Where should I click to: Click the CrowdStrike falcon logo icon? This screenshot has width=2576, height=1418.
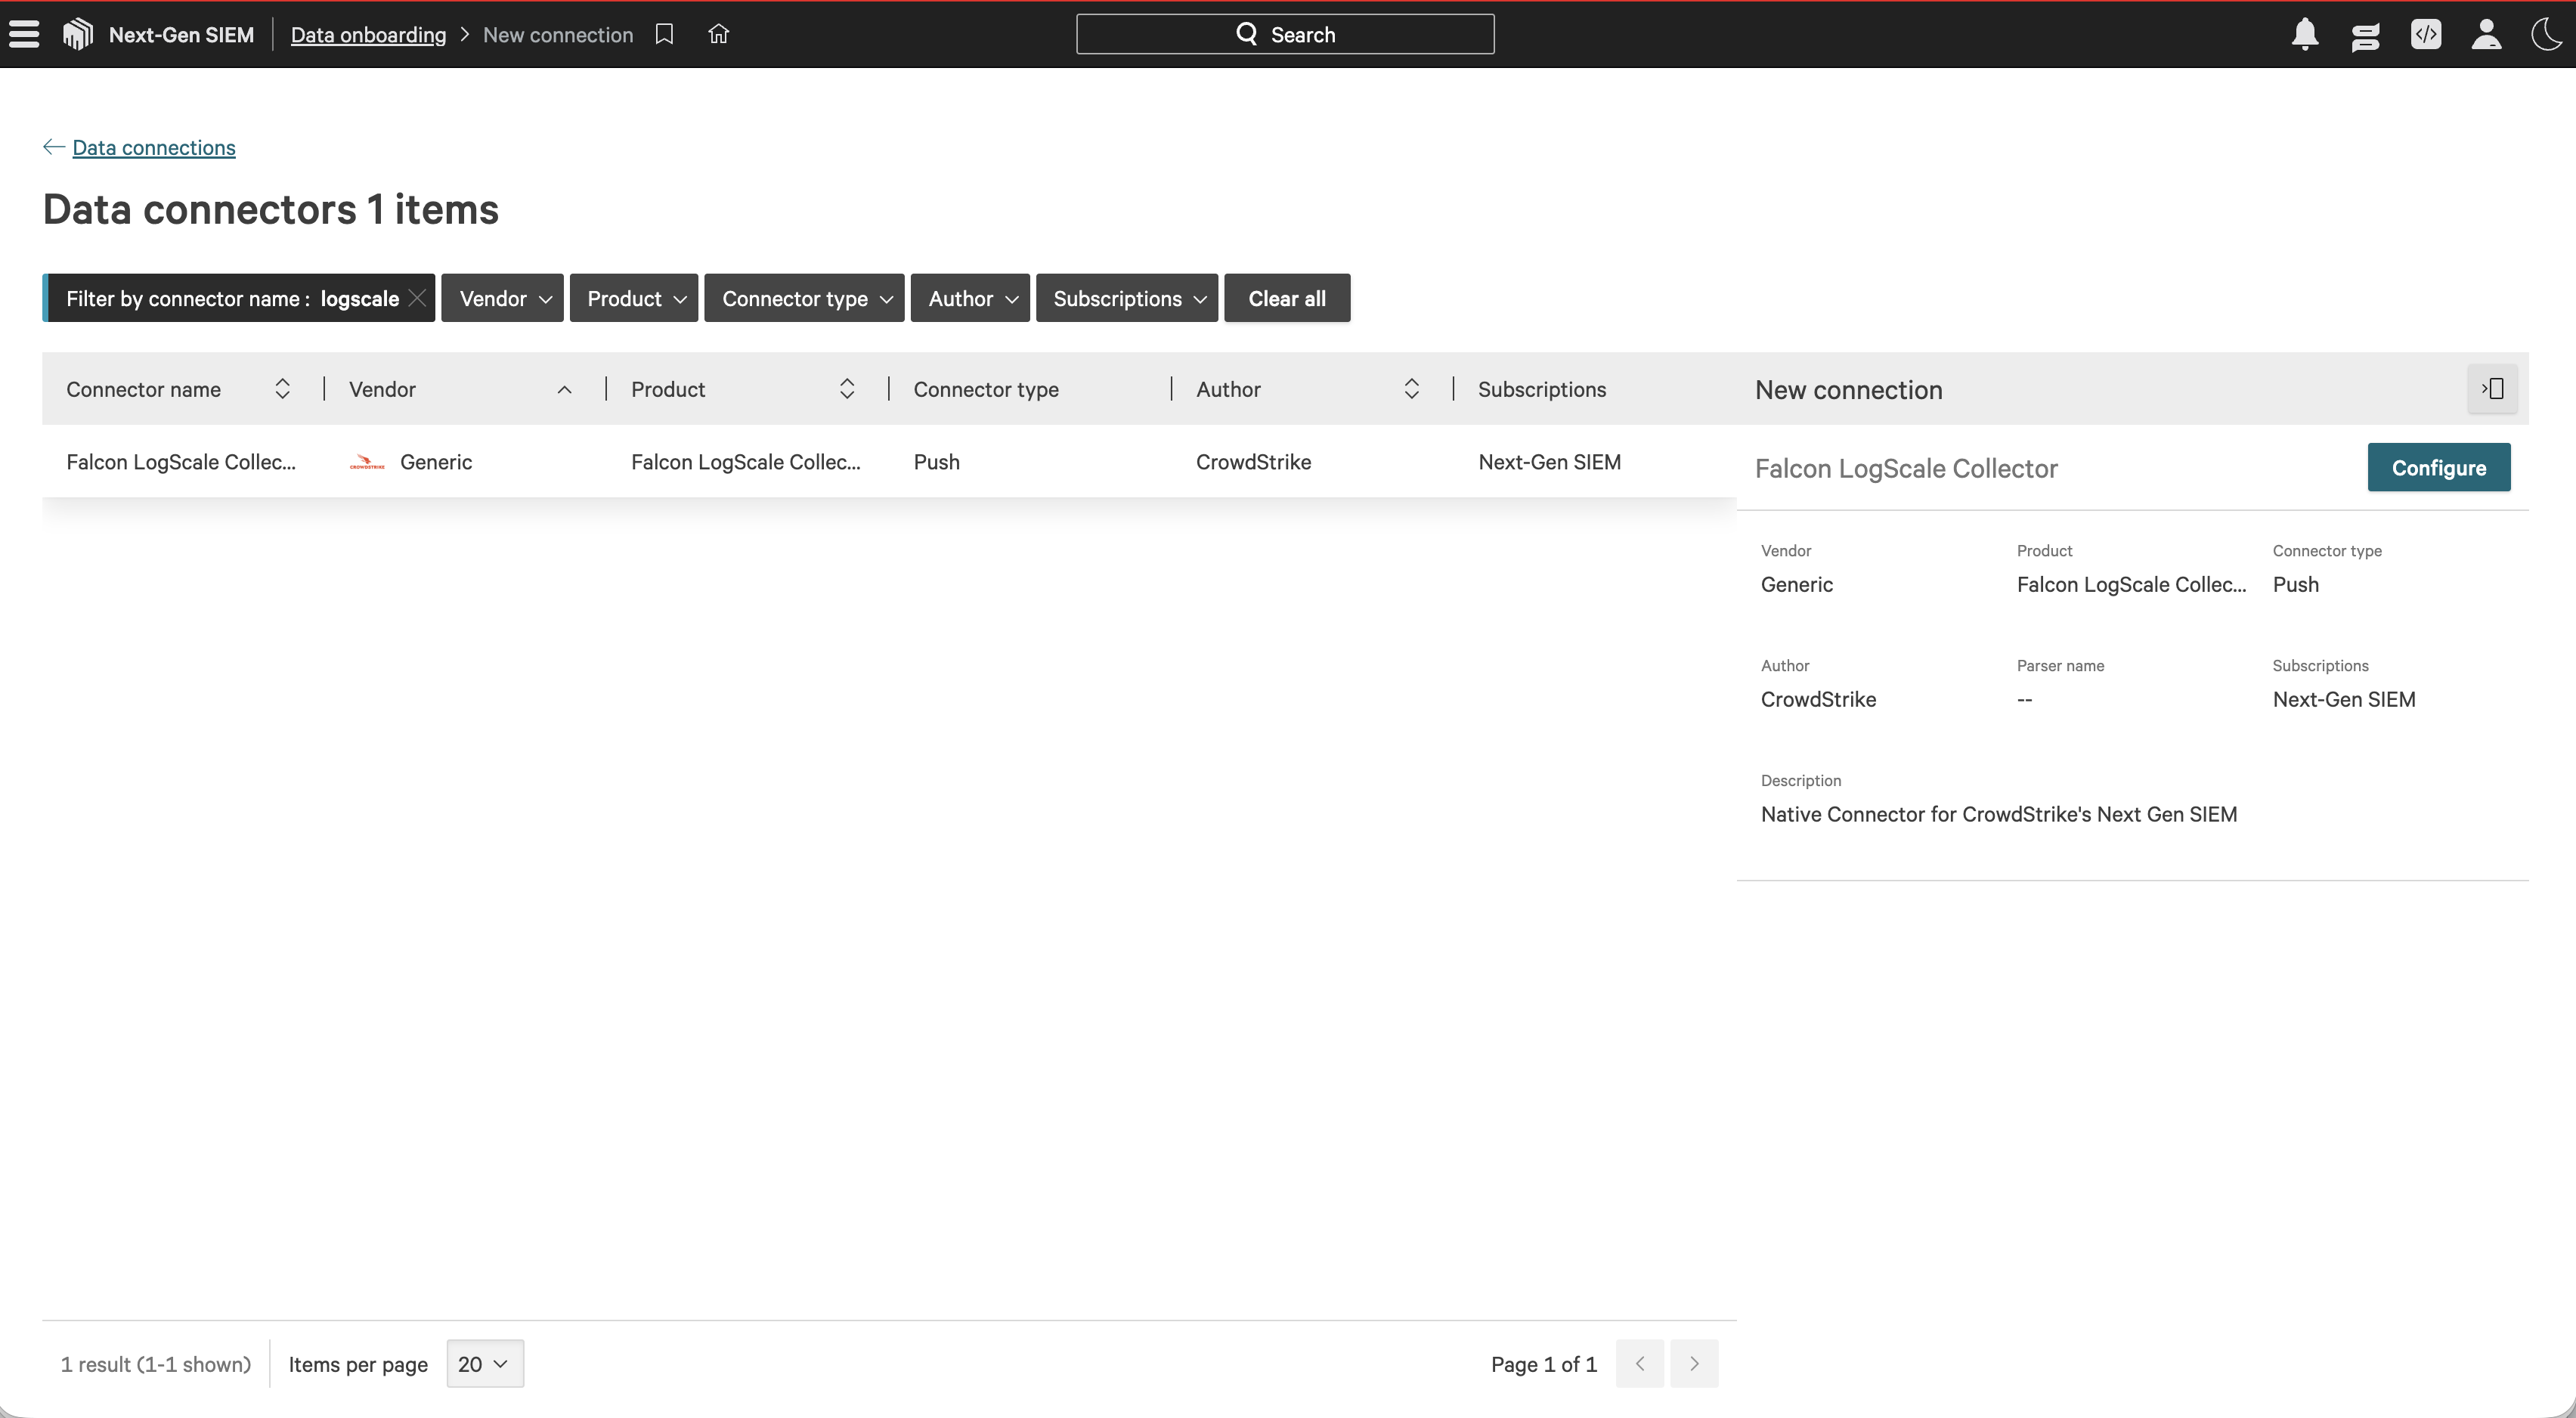point(78,34)
